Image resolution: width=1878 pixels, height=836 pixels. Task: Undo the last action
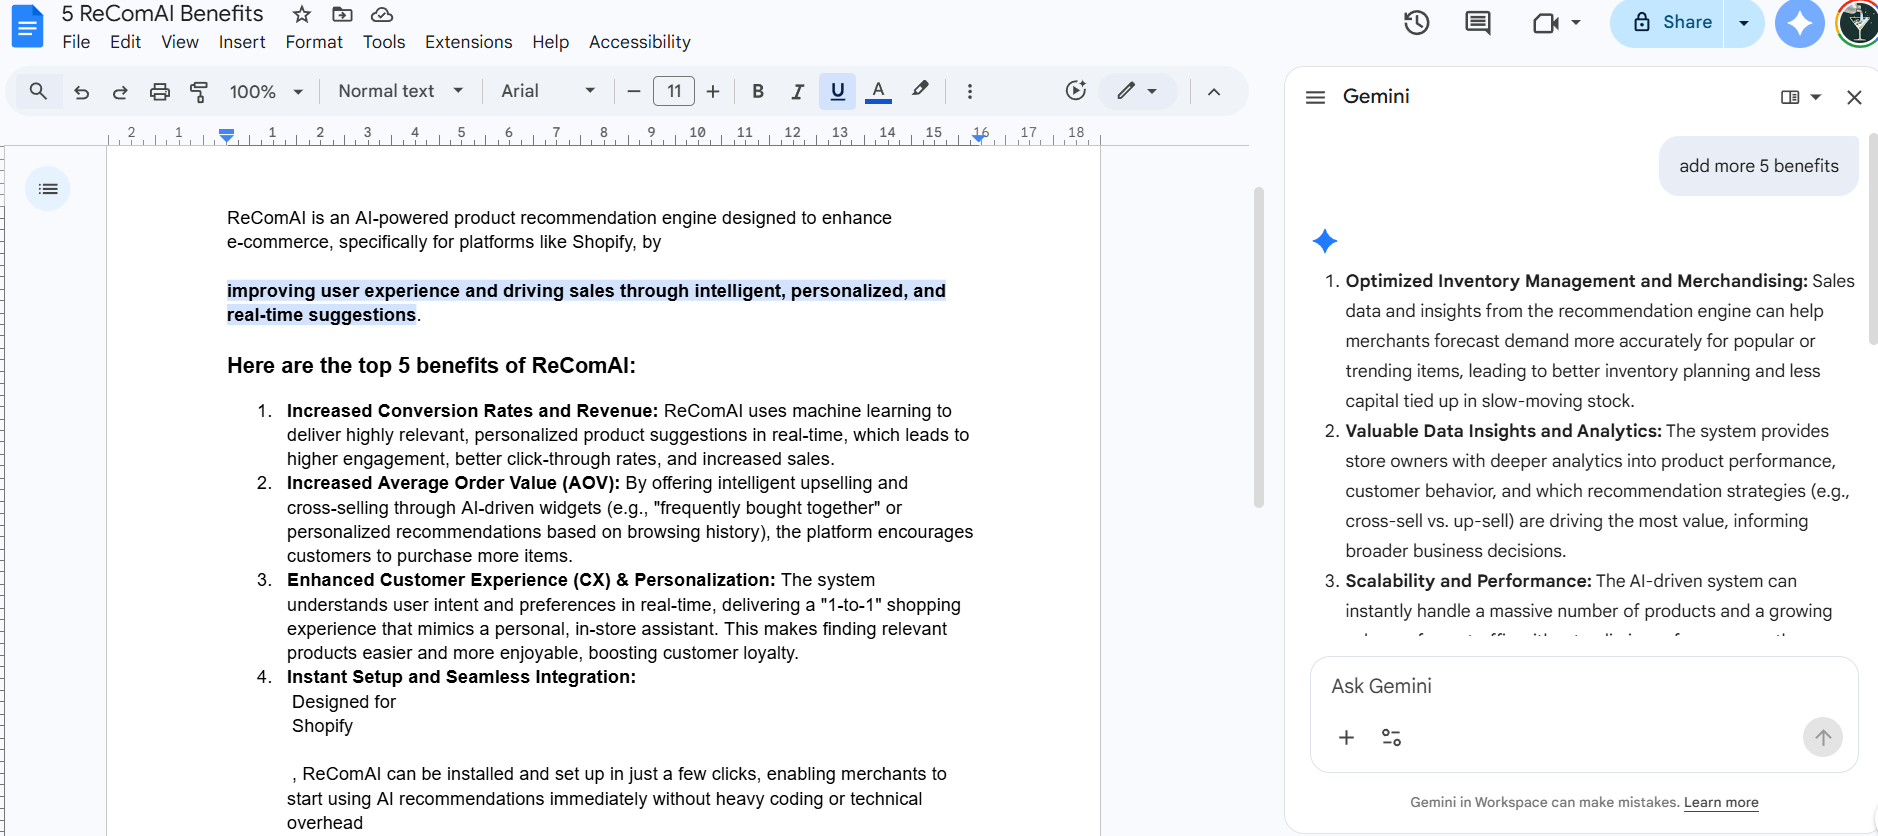point(82,92)
